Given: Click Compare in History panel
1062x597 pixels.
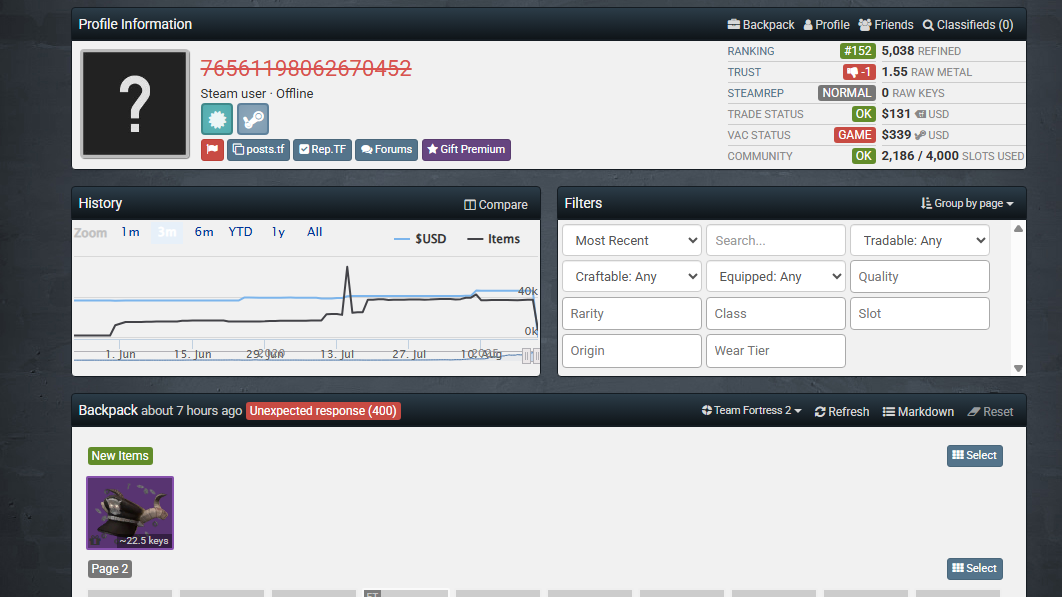Looking at the screenshot, I should pyautogui.click(x=496, y=205).
